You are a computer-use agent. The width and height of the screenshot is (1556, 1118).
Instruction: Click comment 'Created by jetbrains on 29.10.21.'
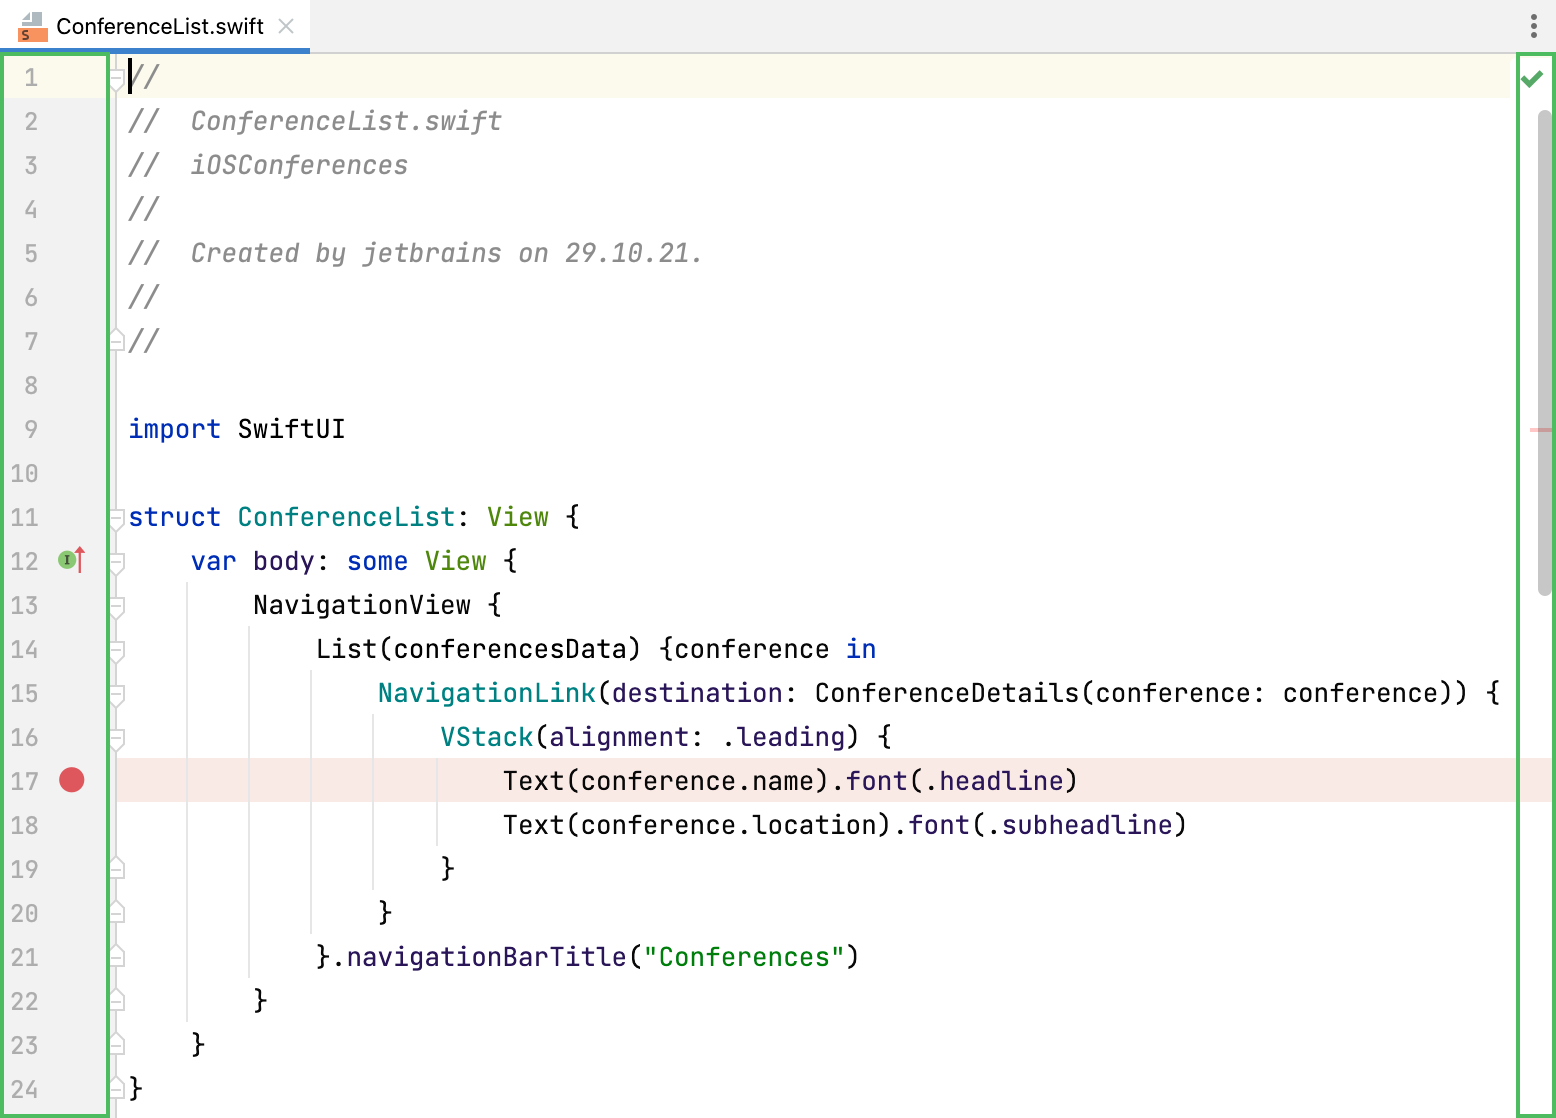point(446,253)
